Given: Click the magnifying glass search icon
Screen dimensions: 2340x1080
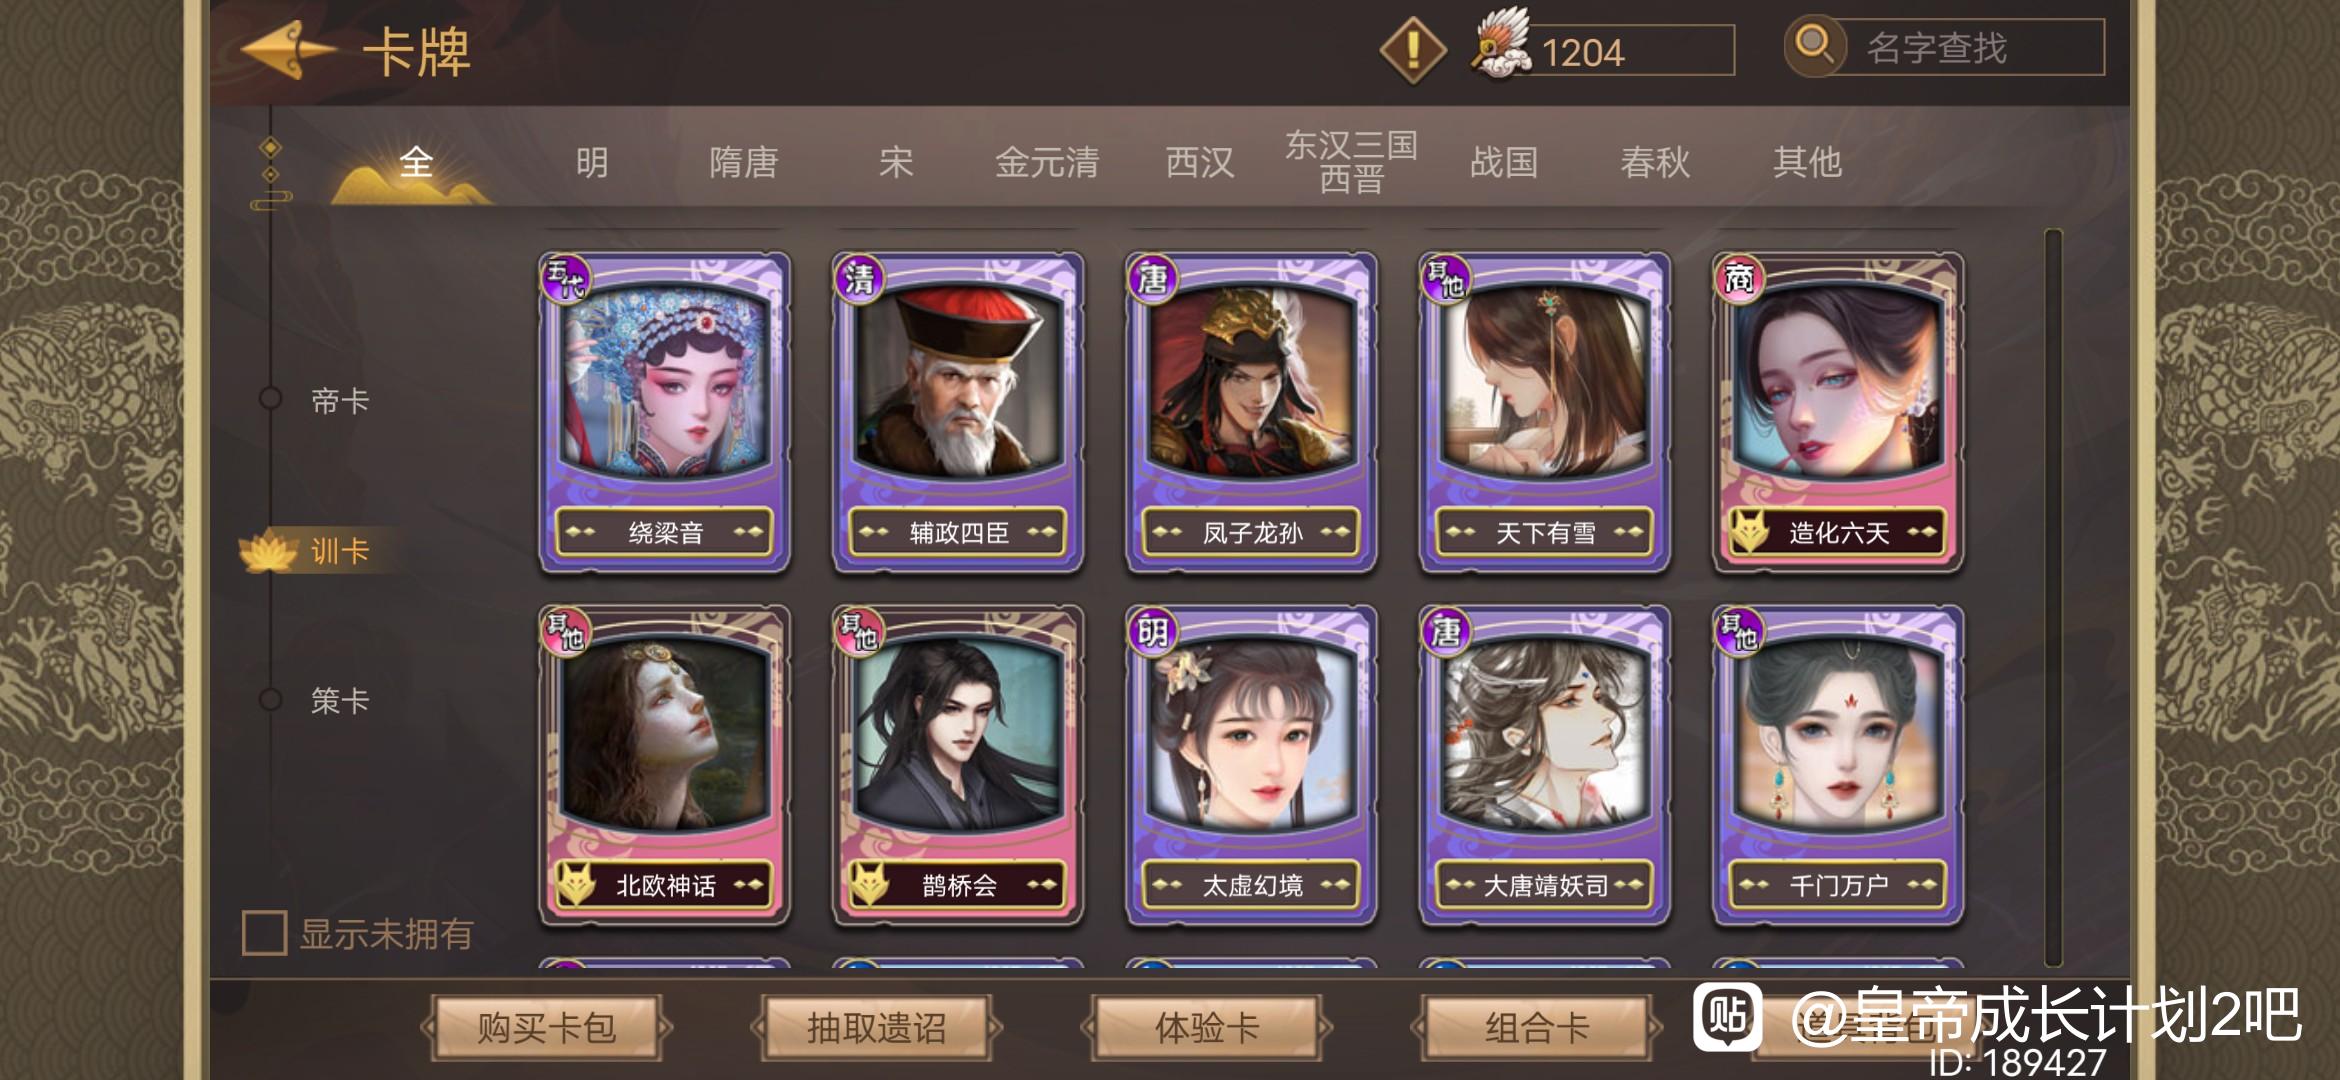Looking at the screenshot, I should point(1814,46).
